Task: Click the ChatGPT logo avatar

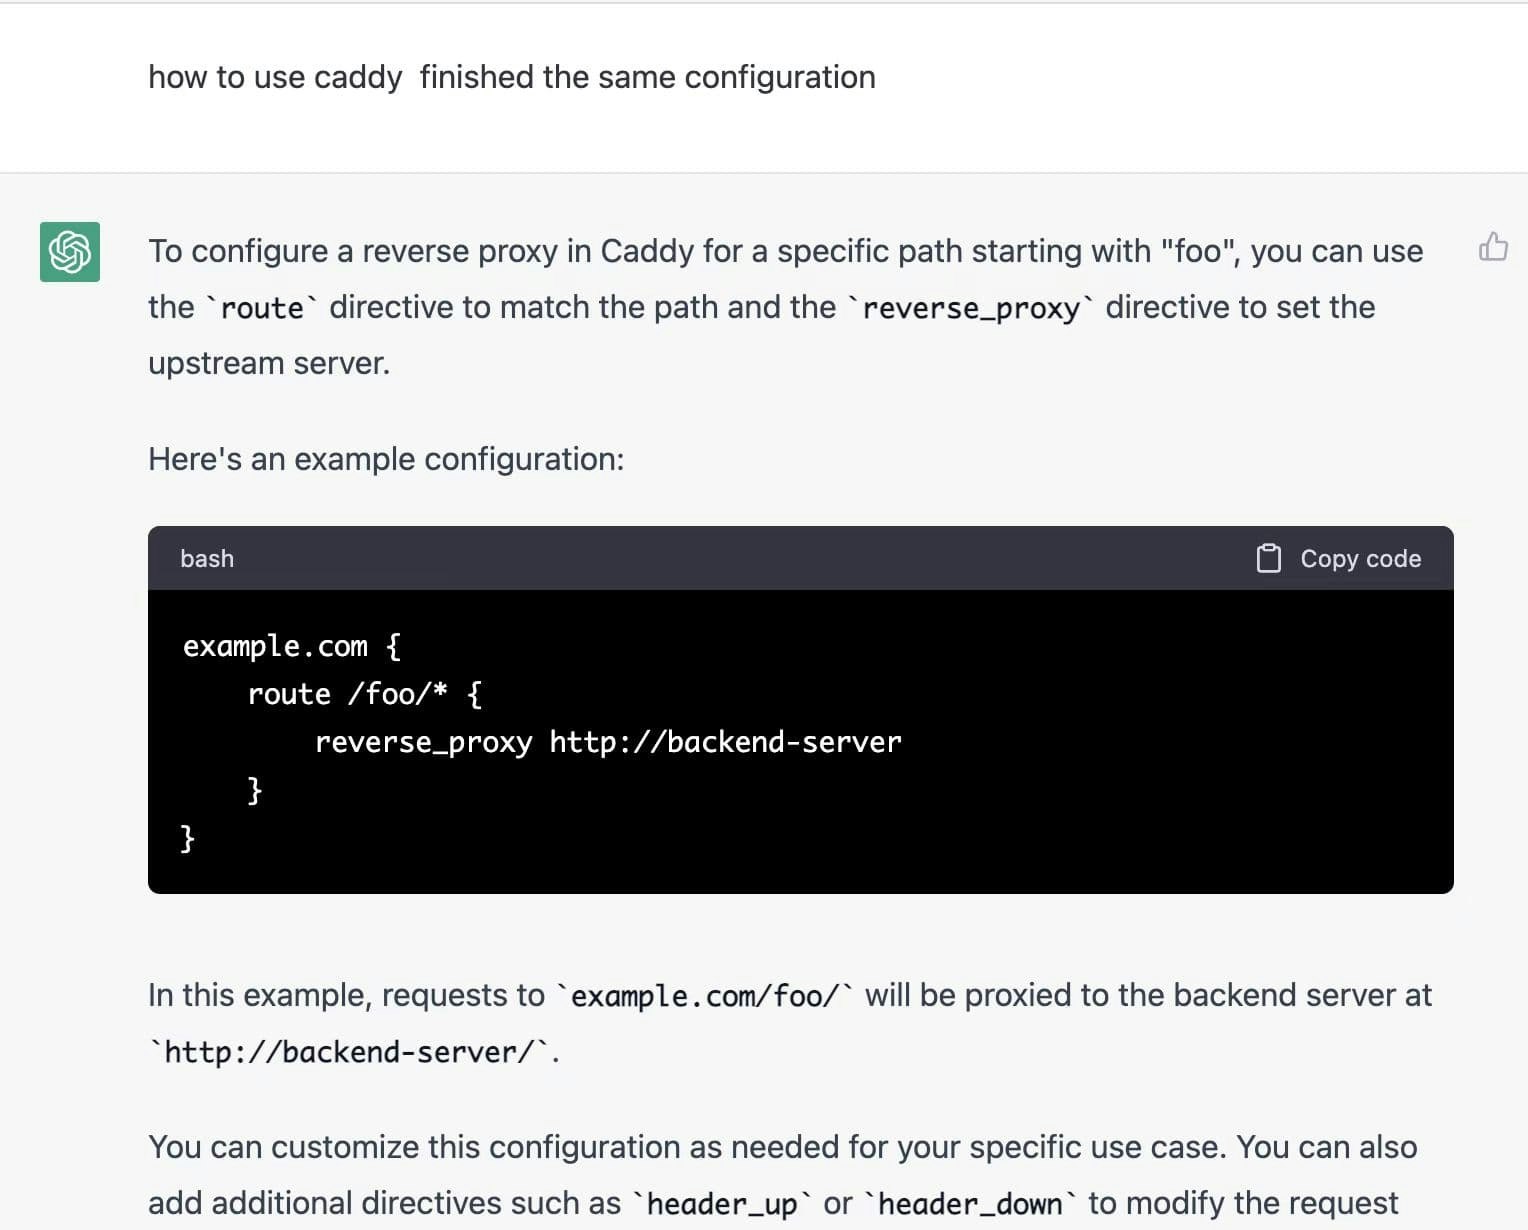Action: click(70, 252)
